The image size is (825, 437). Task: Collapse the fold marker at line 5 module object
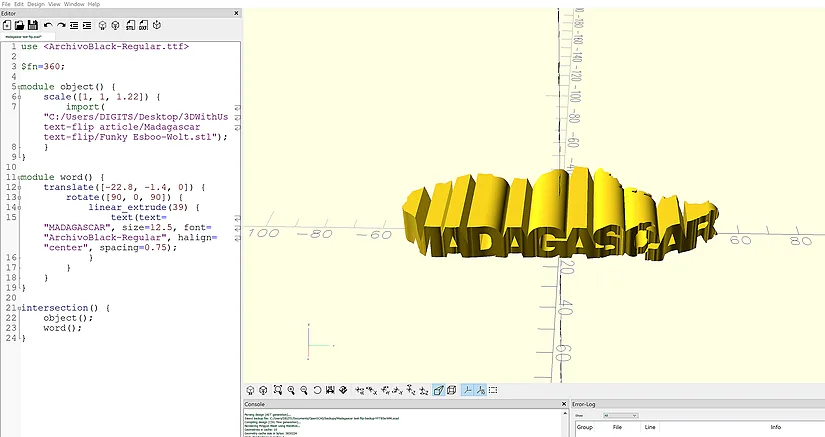[x=19, y=87]
